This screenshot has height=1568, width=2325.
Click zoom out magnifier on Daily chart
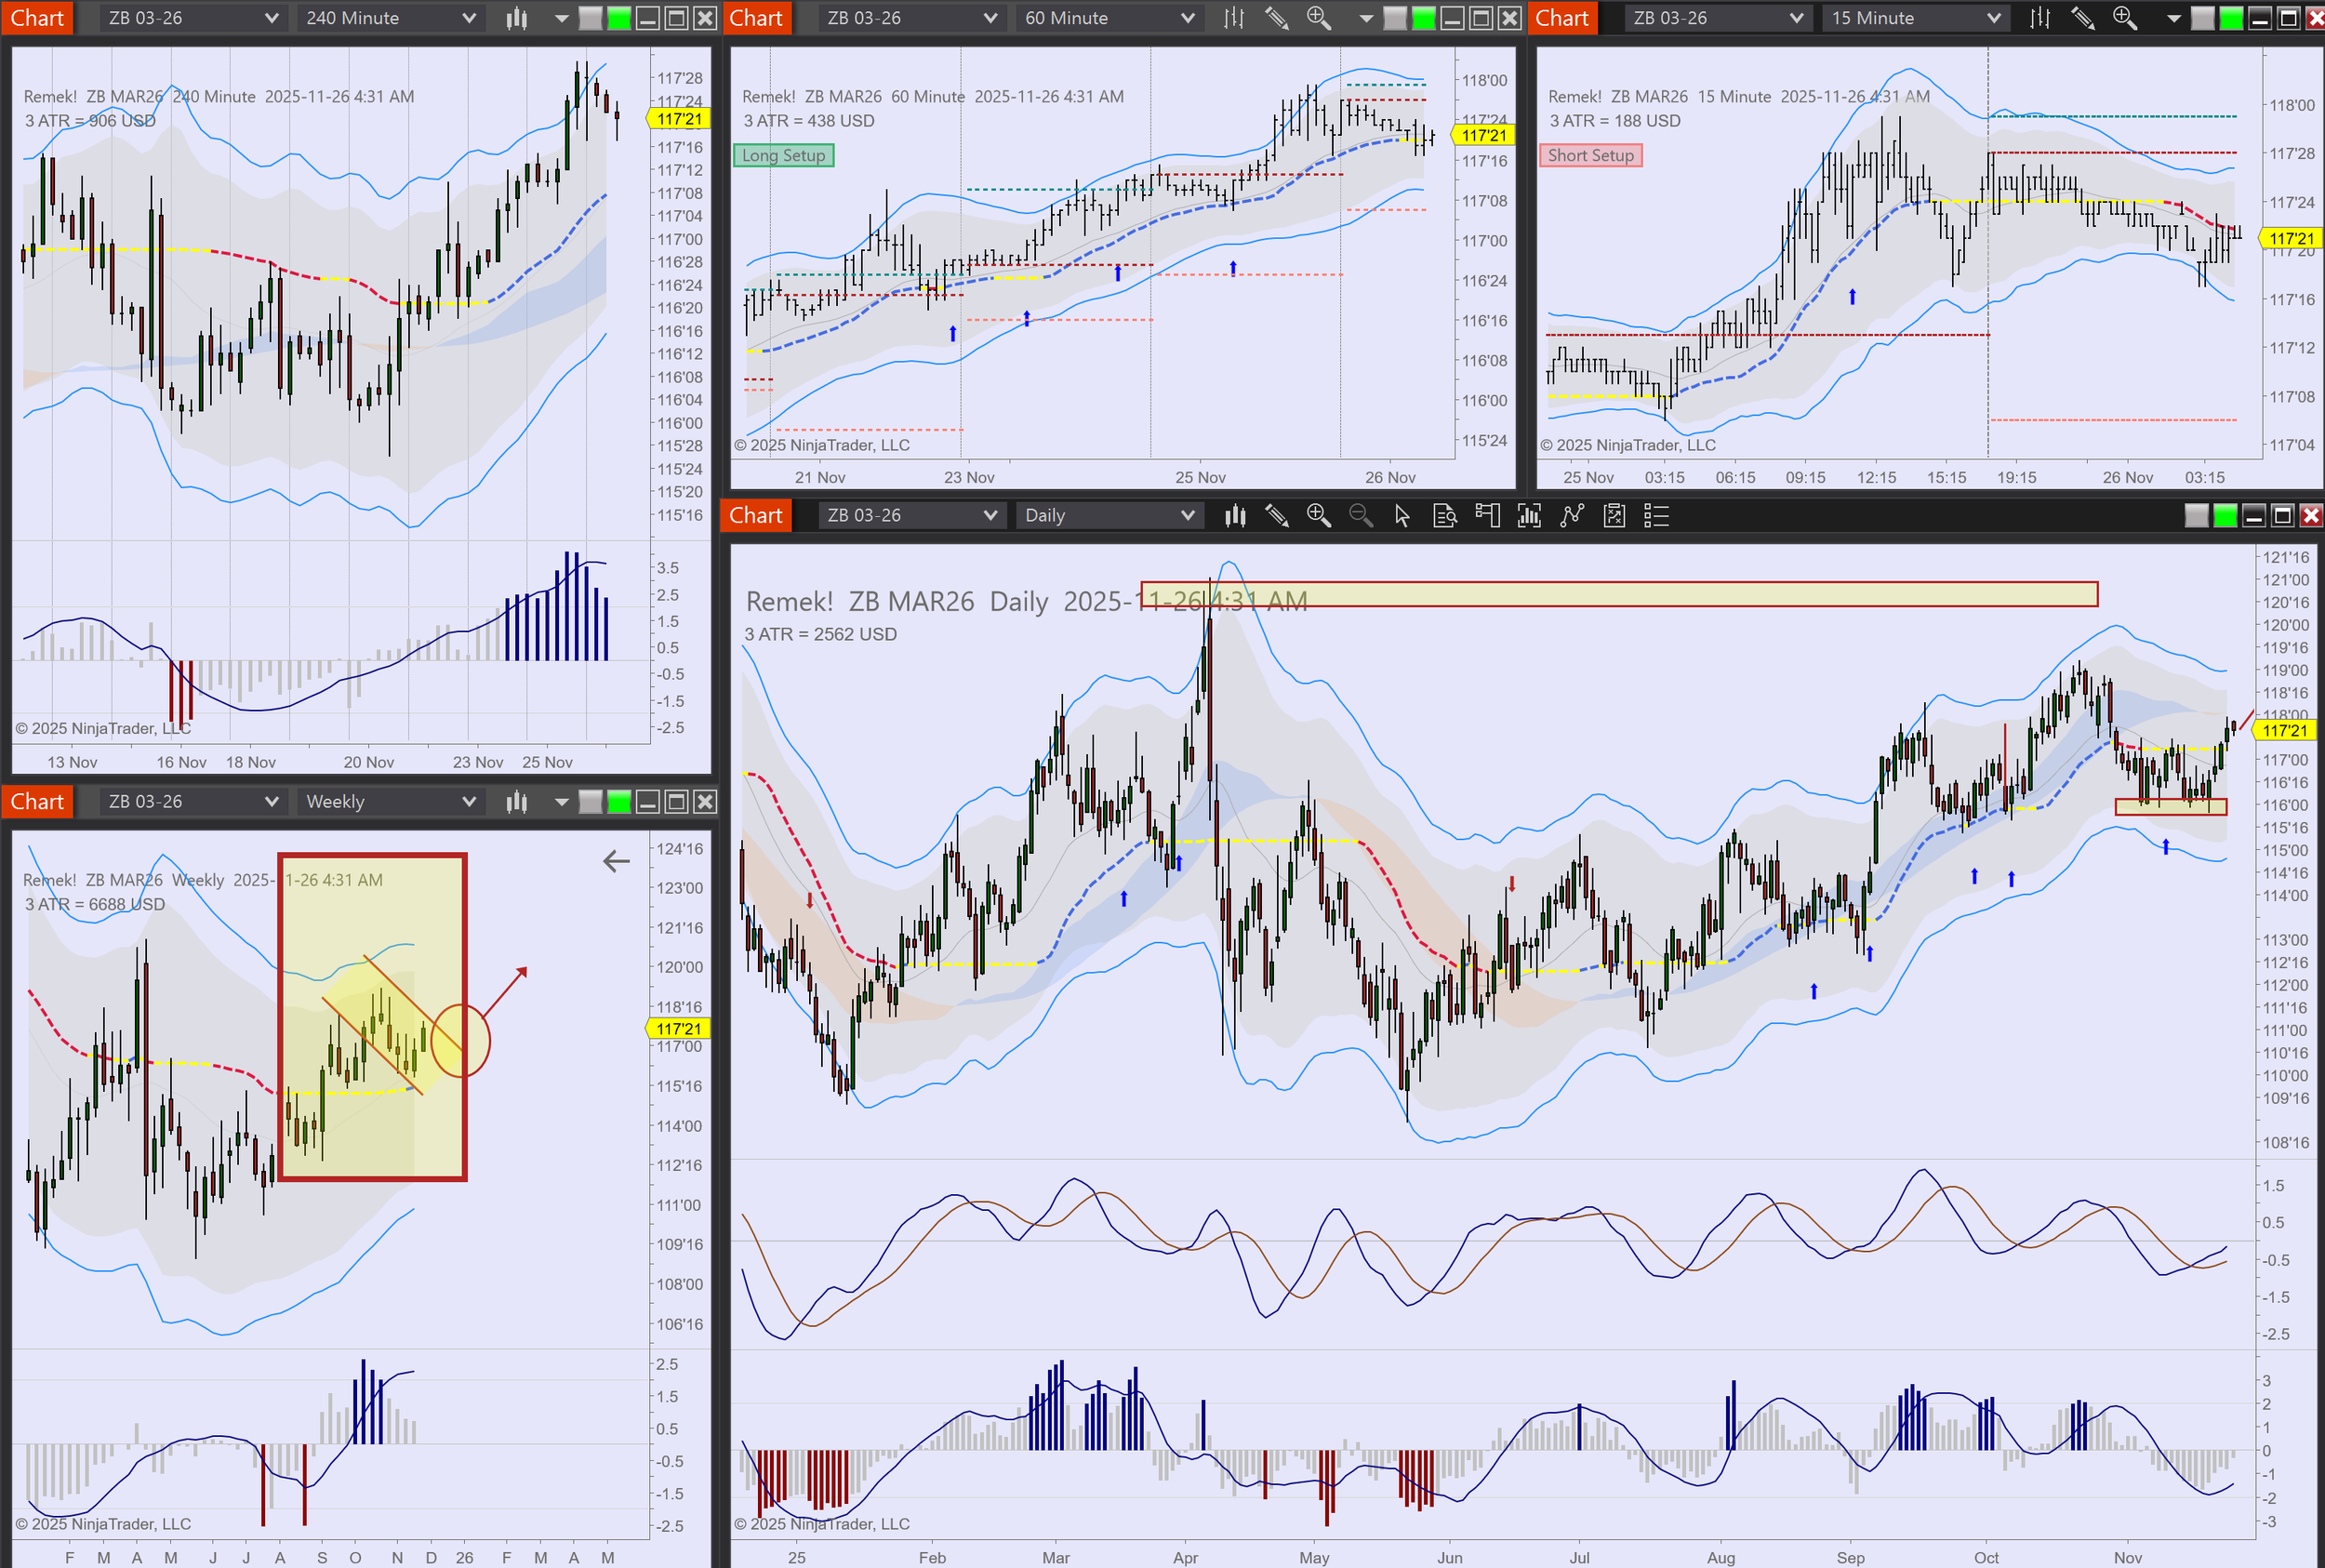(1360, 515)
